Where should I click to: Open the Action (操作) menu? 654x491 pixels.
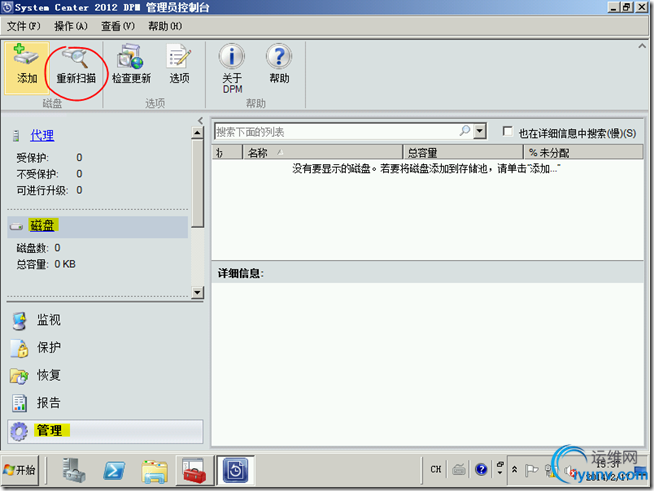pos(71,26)
